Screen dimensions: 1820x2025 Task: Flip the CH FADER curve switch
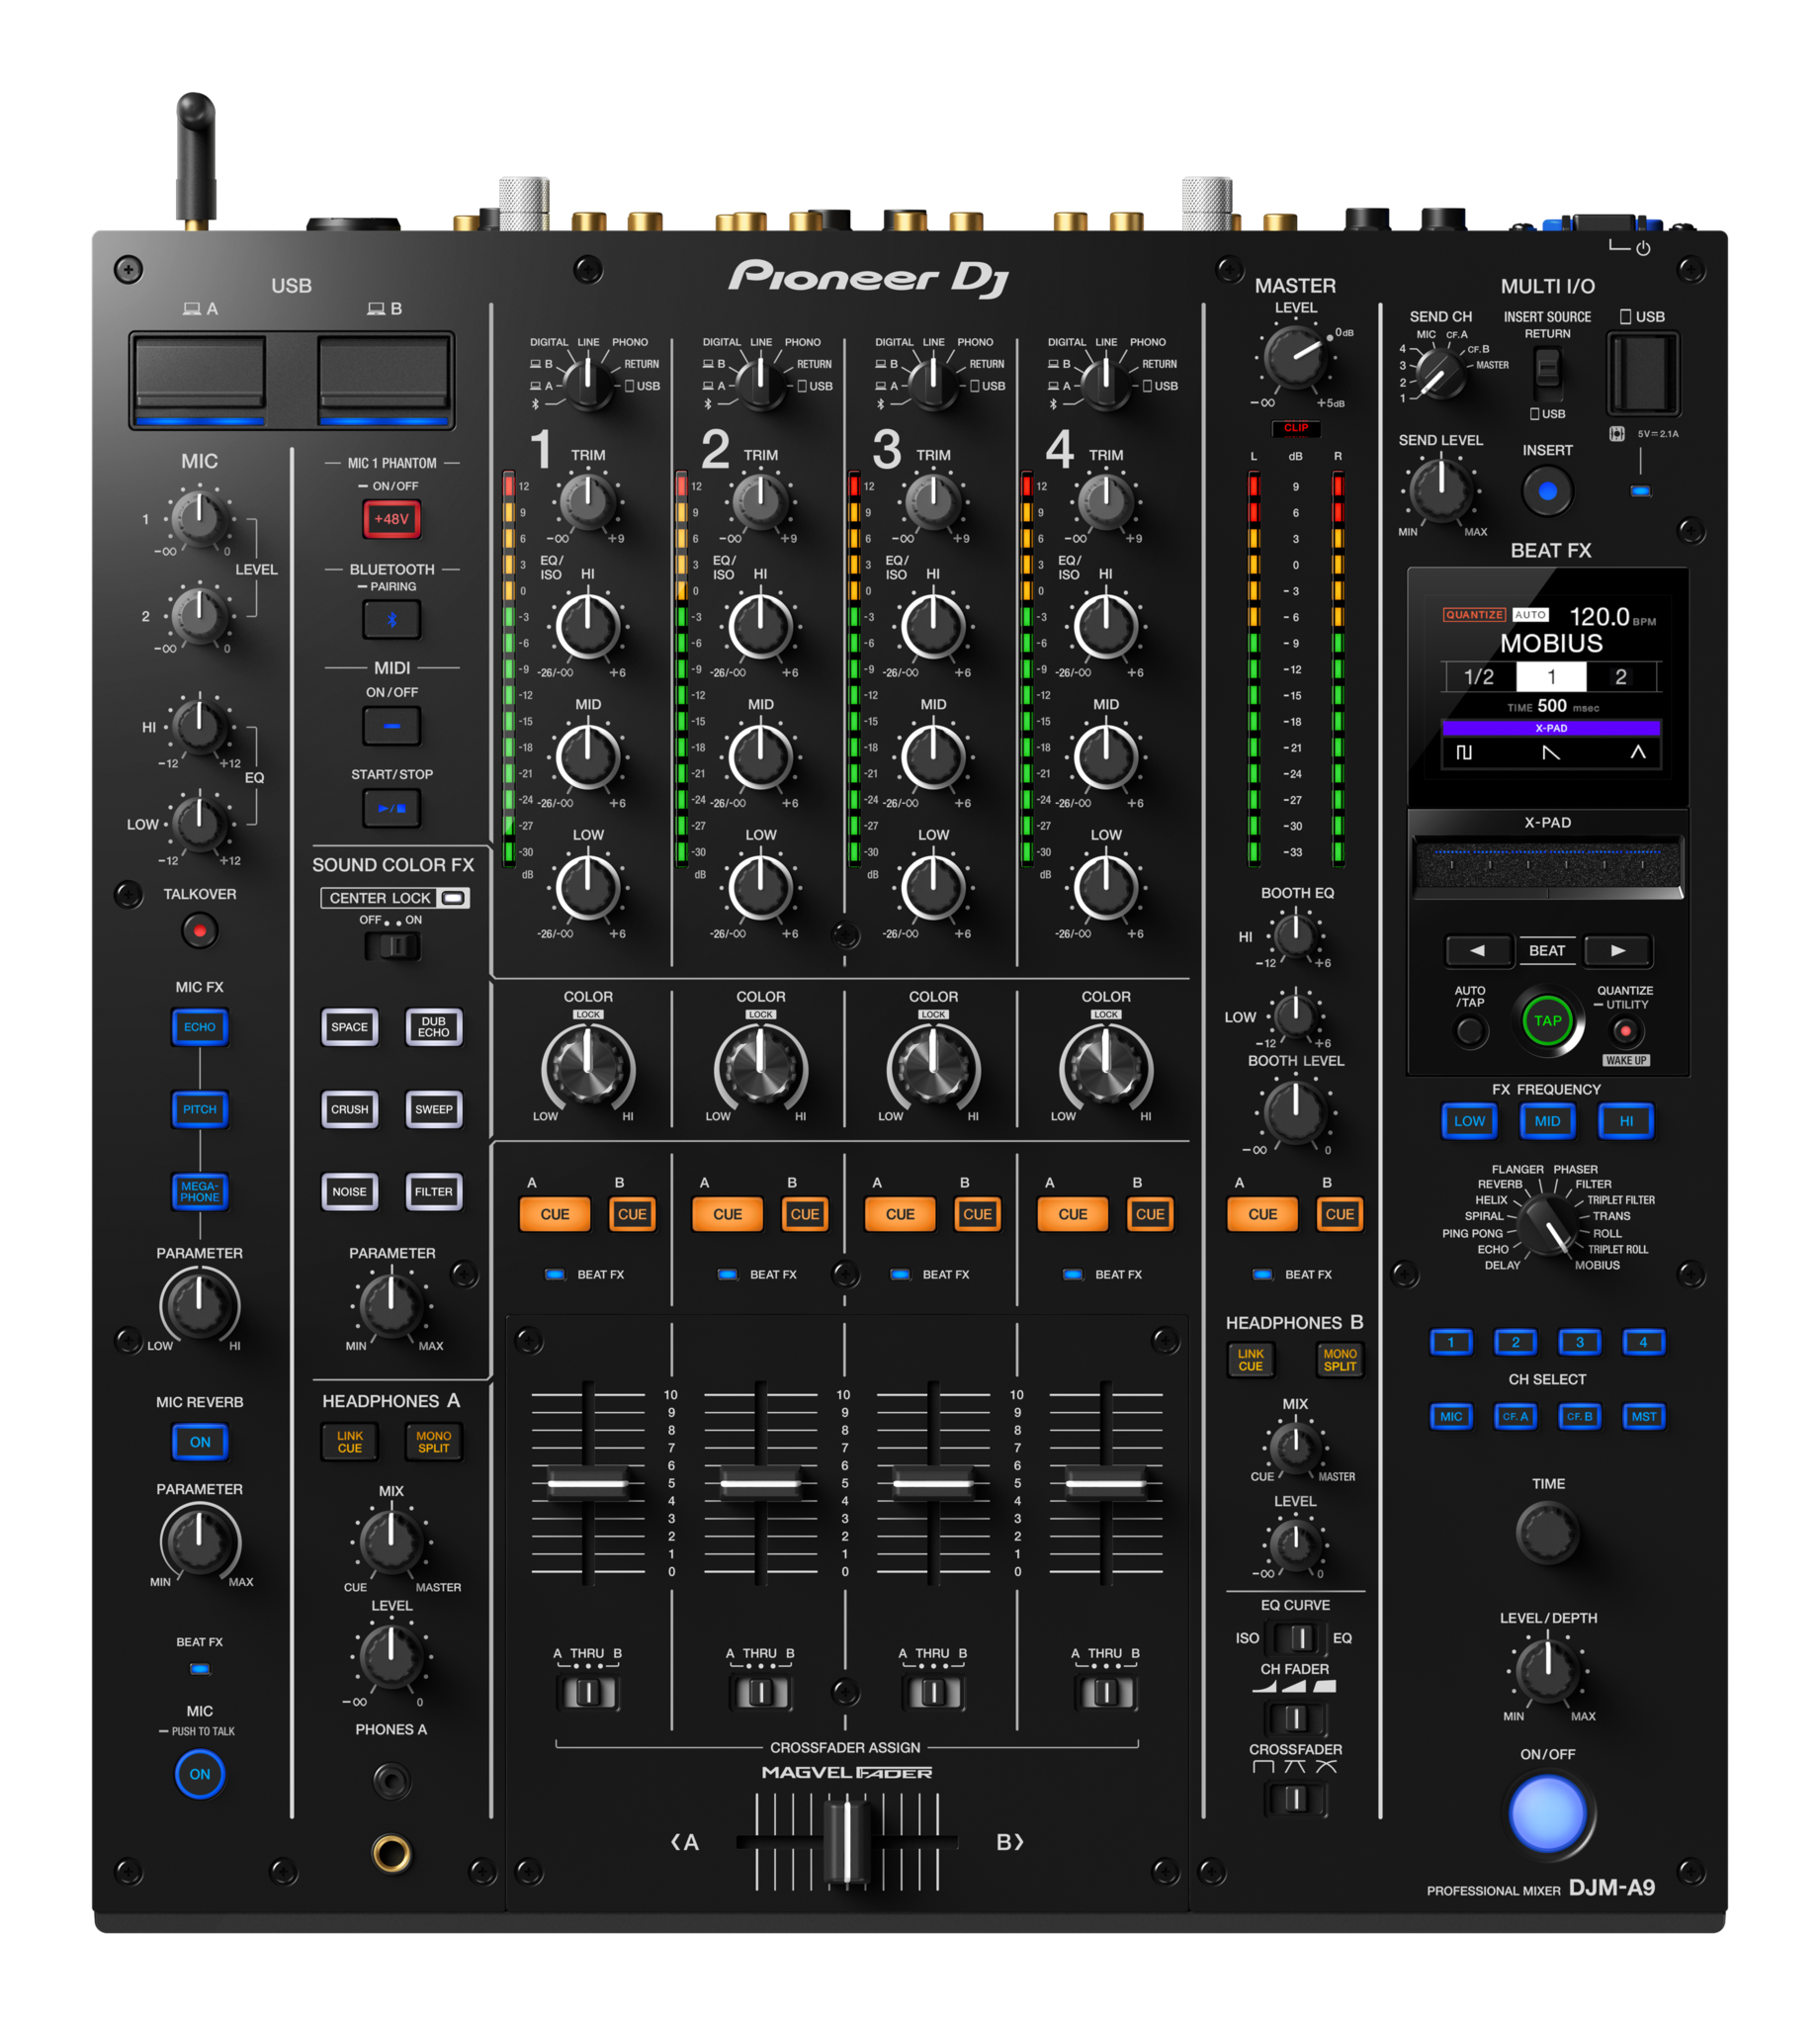[x=1296, y=1718]
